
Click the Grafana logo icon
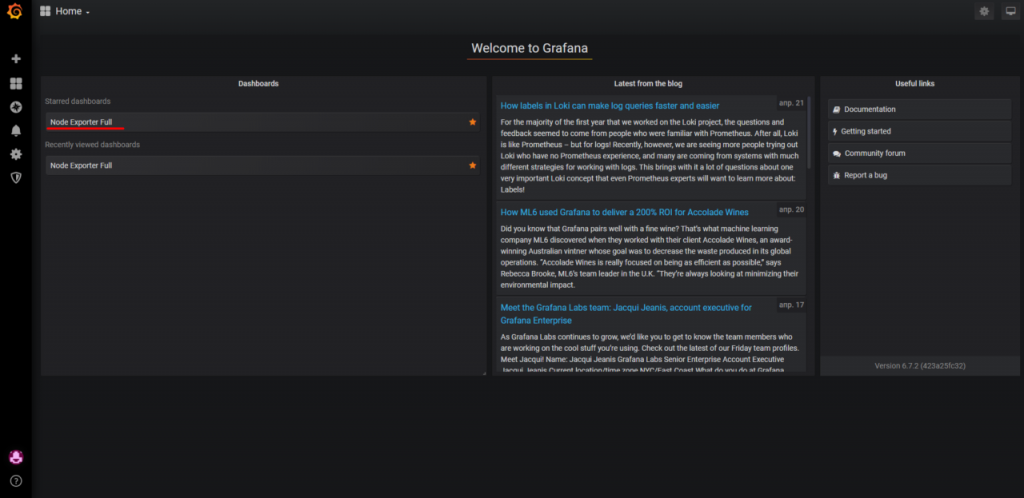click(x=15, y=12)
